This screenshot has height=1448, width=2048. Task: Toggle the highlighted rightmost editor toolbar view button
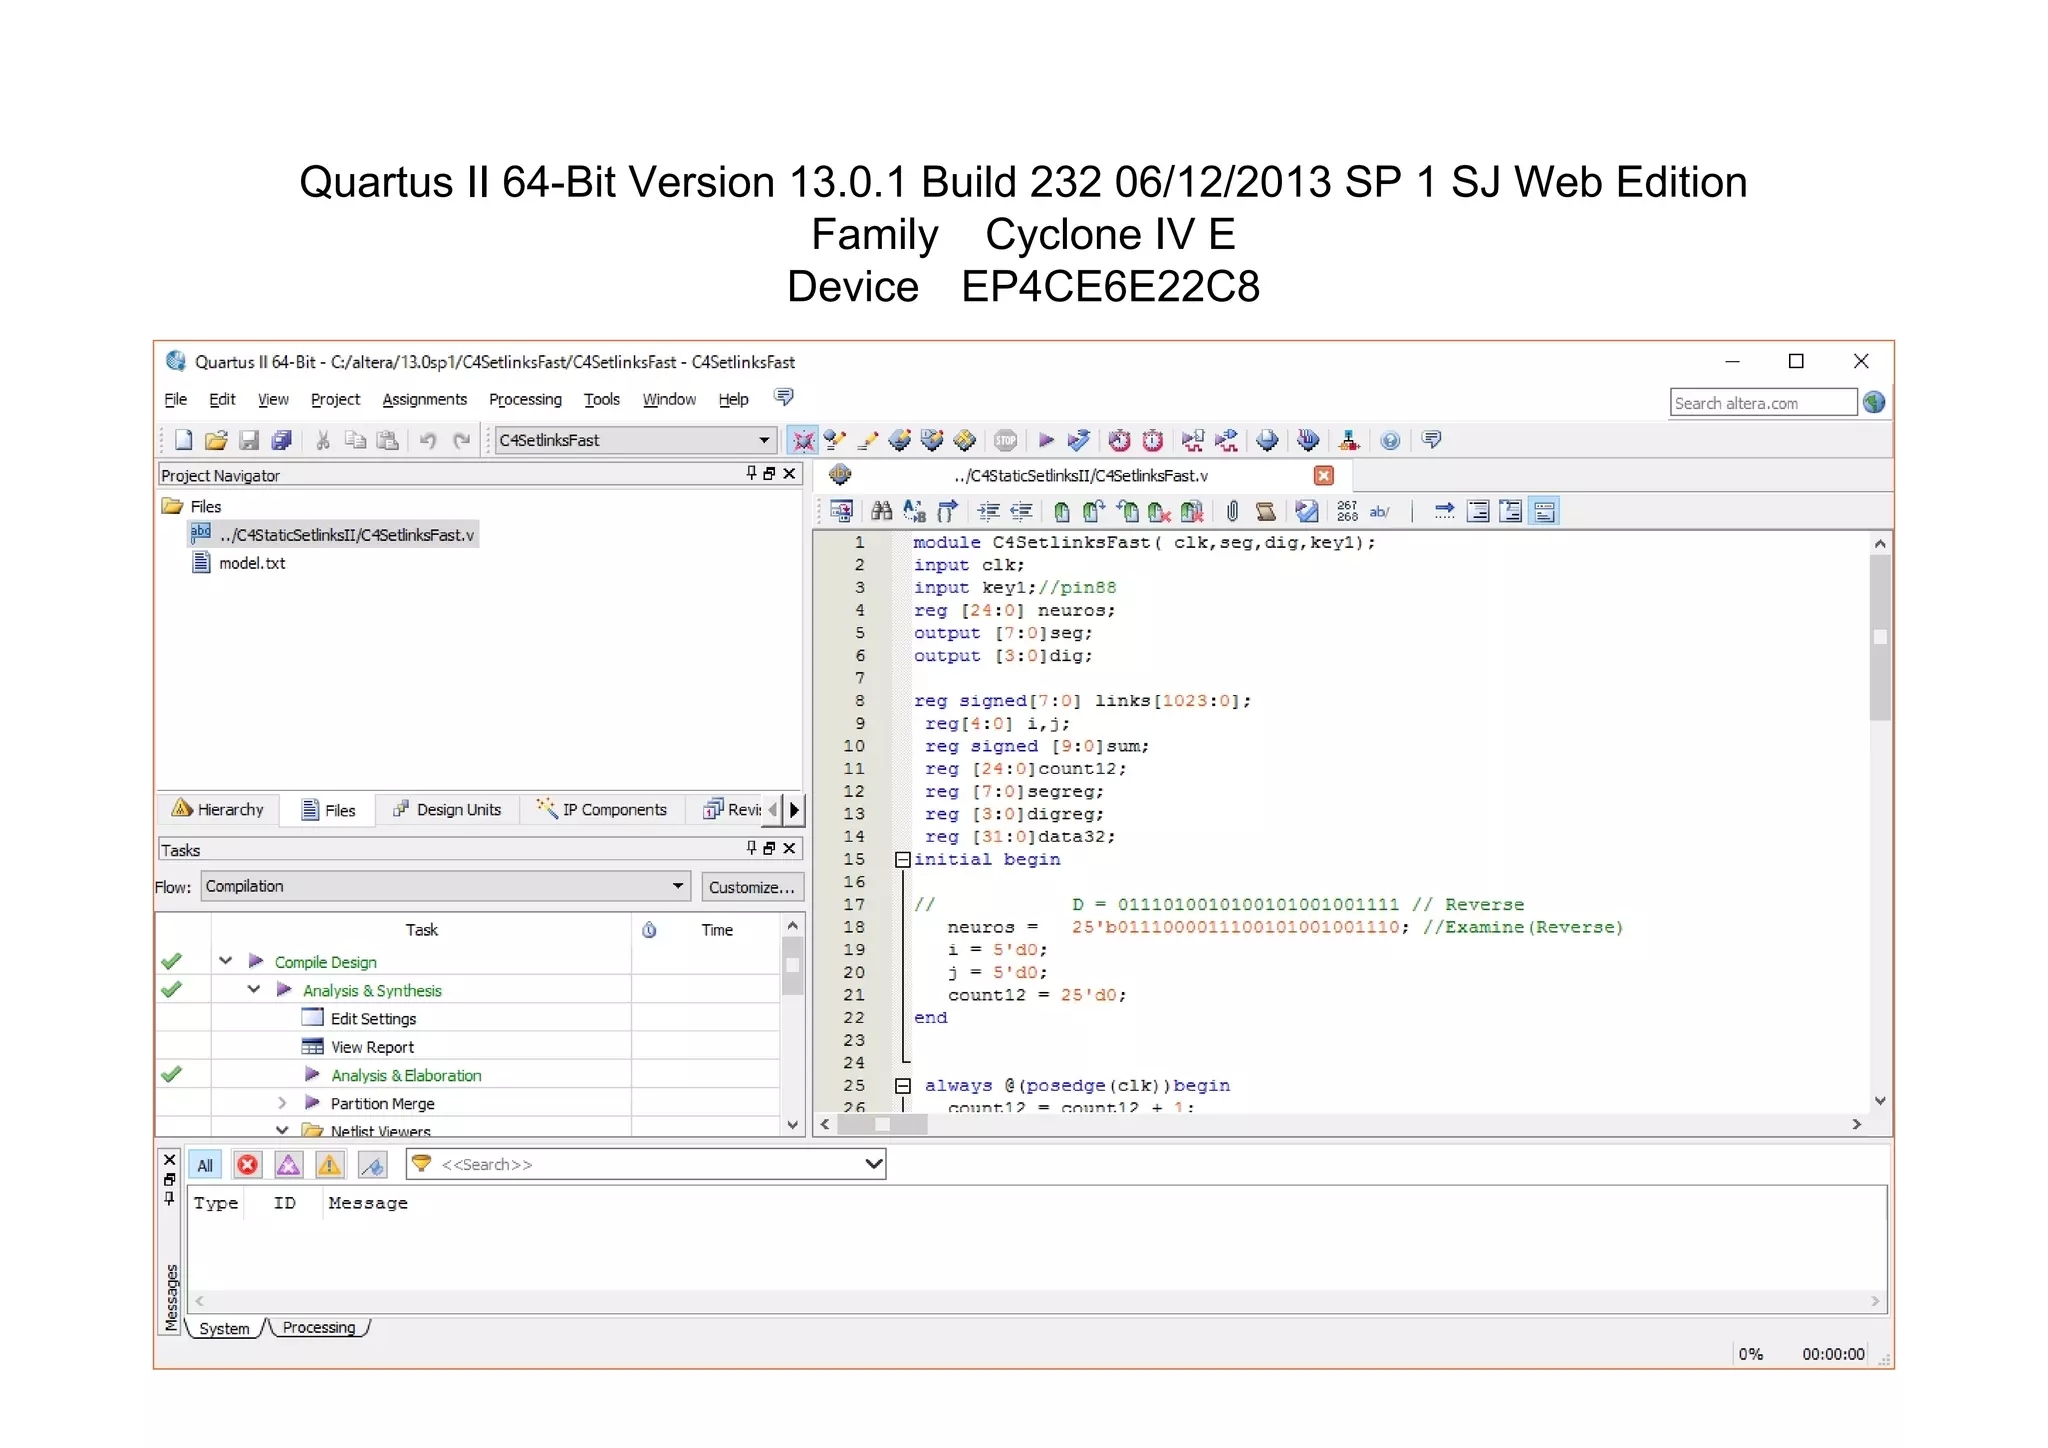[x=1544, y=512]
